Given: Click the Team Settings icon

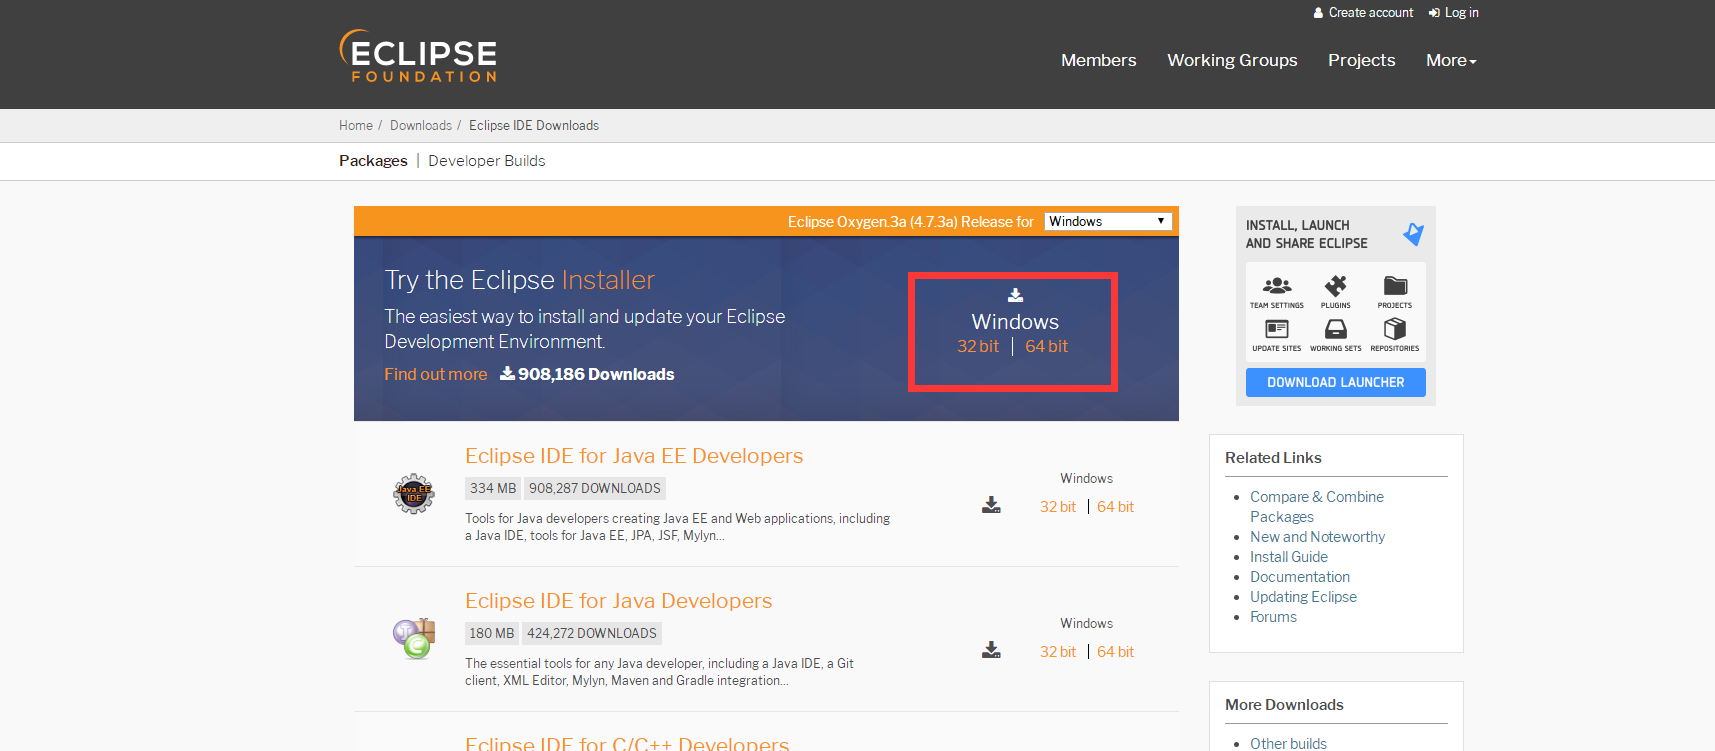Looking at the screenshot, I should point(1277,286).
